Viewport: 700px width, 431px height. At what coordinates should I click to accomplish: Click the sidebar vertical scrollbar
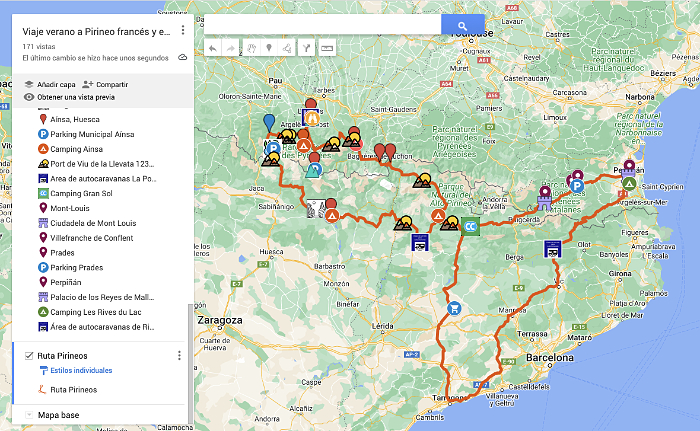pyautogui.click(x=191, y=364)
